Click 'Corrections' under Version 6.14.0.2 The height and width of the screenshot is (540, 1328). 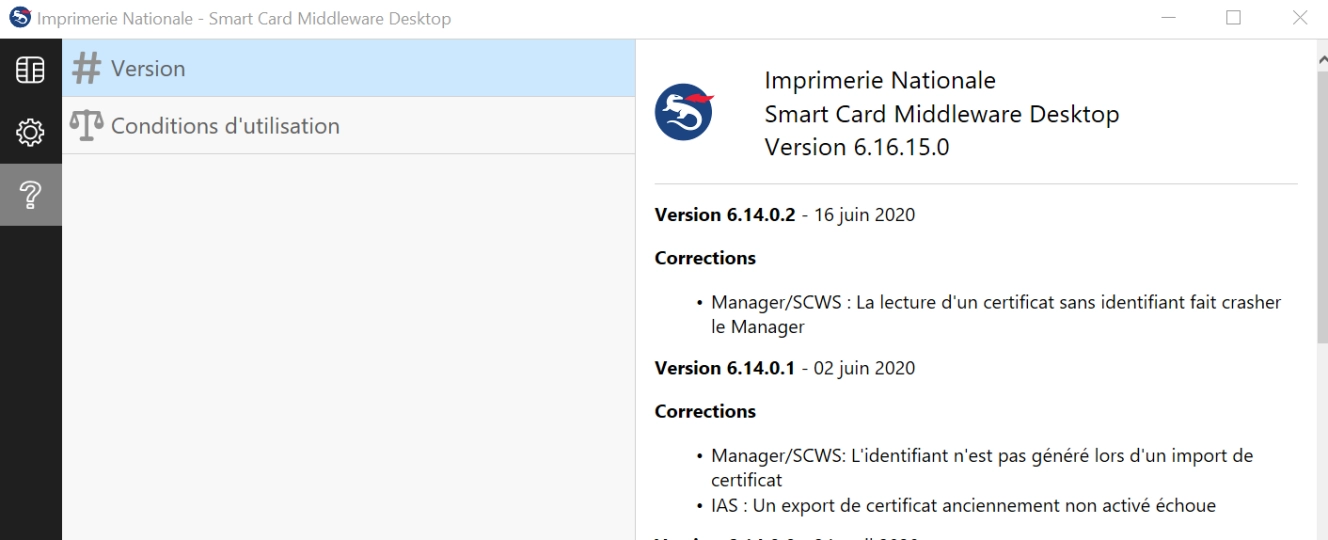pos(704,258)
